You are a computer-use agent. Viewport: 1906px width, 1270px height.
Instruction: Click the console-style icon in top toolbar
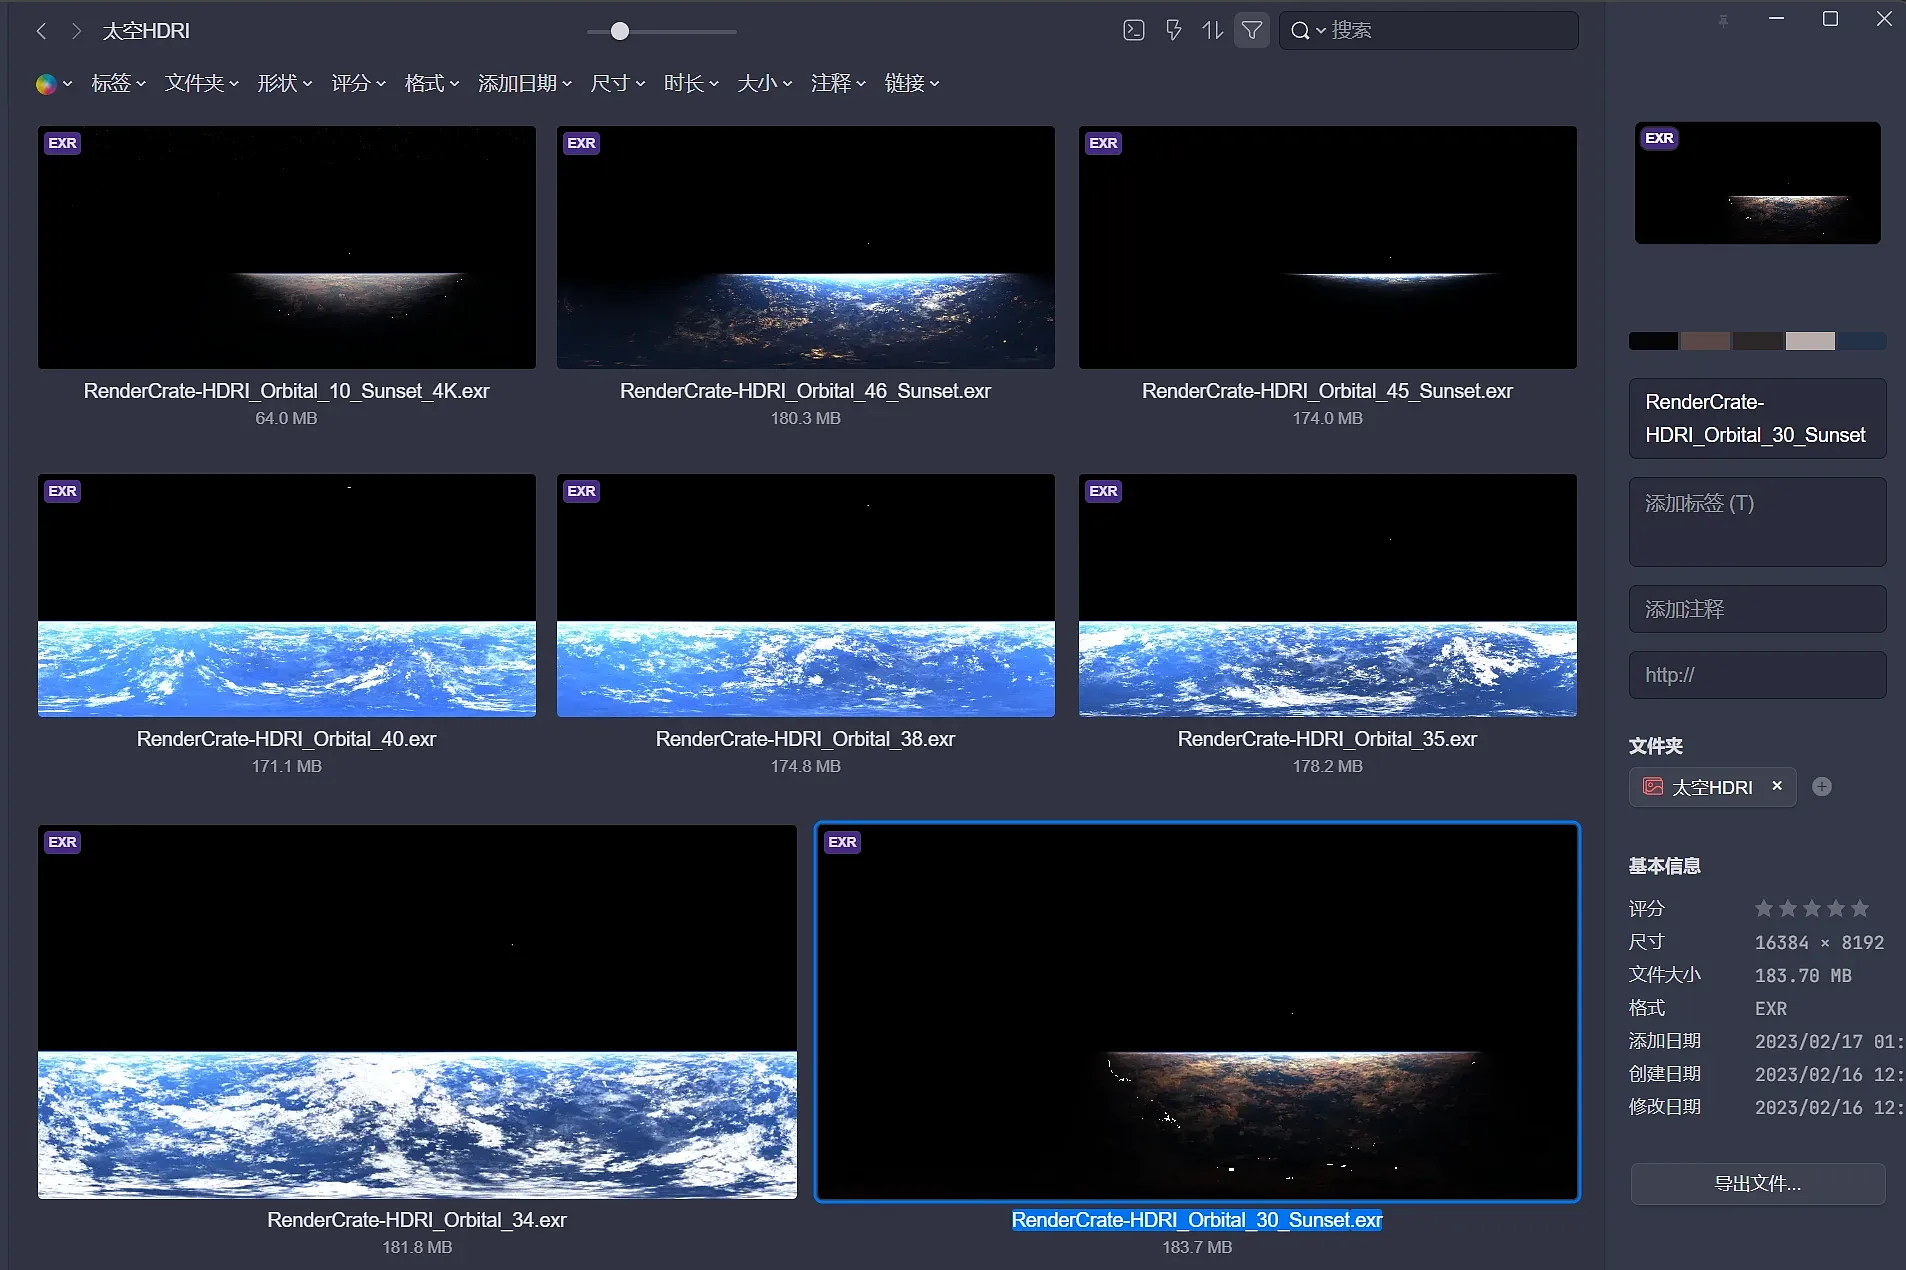coord(1134,30)
